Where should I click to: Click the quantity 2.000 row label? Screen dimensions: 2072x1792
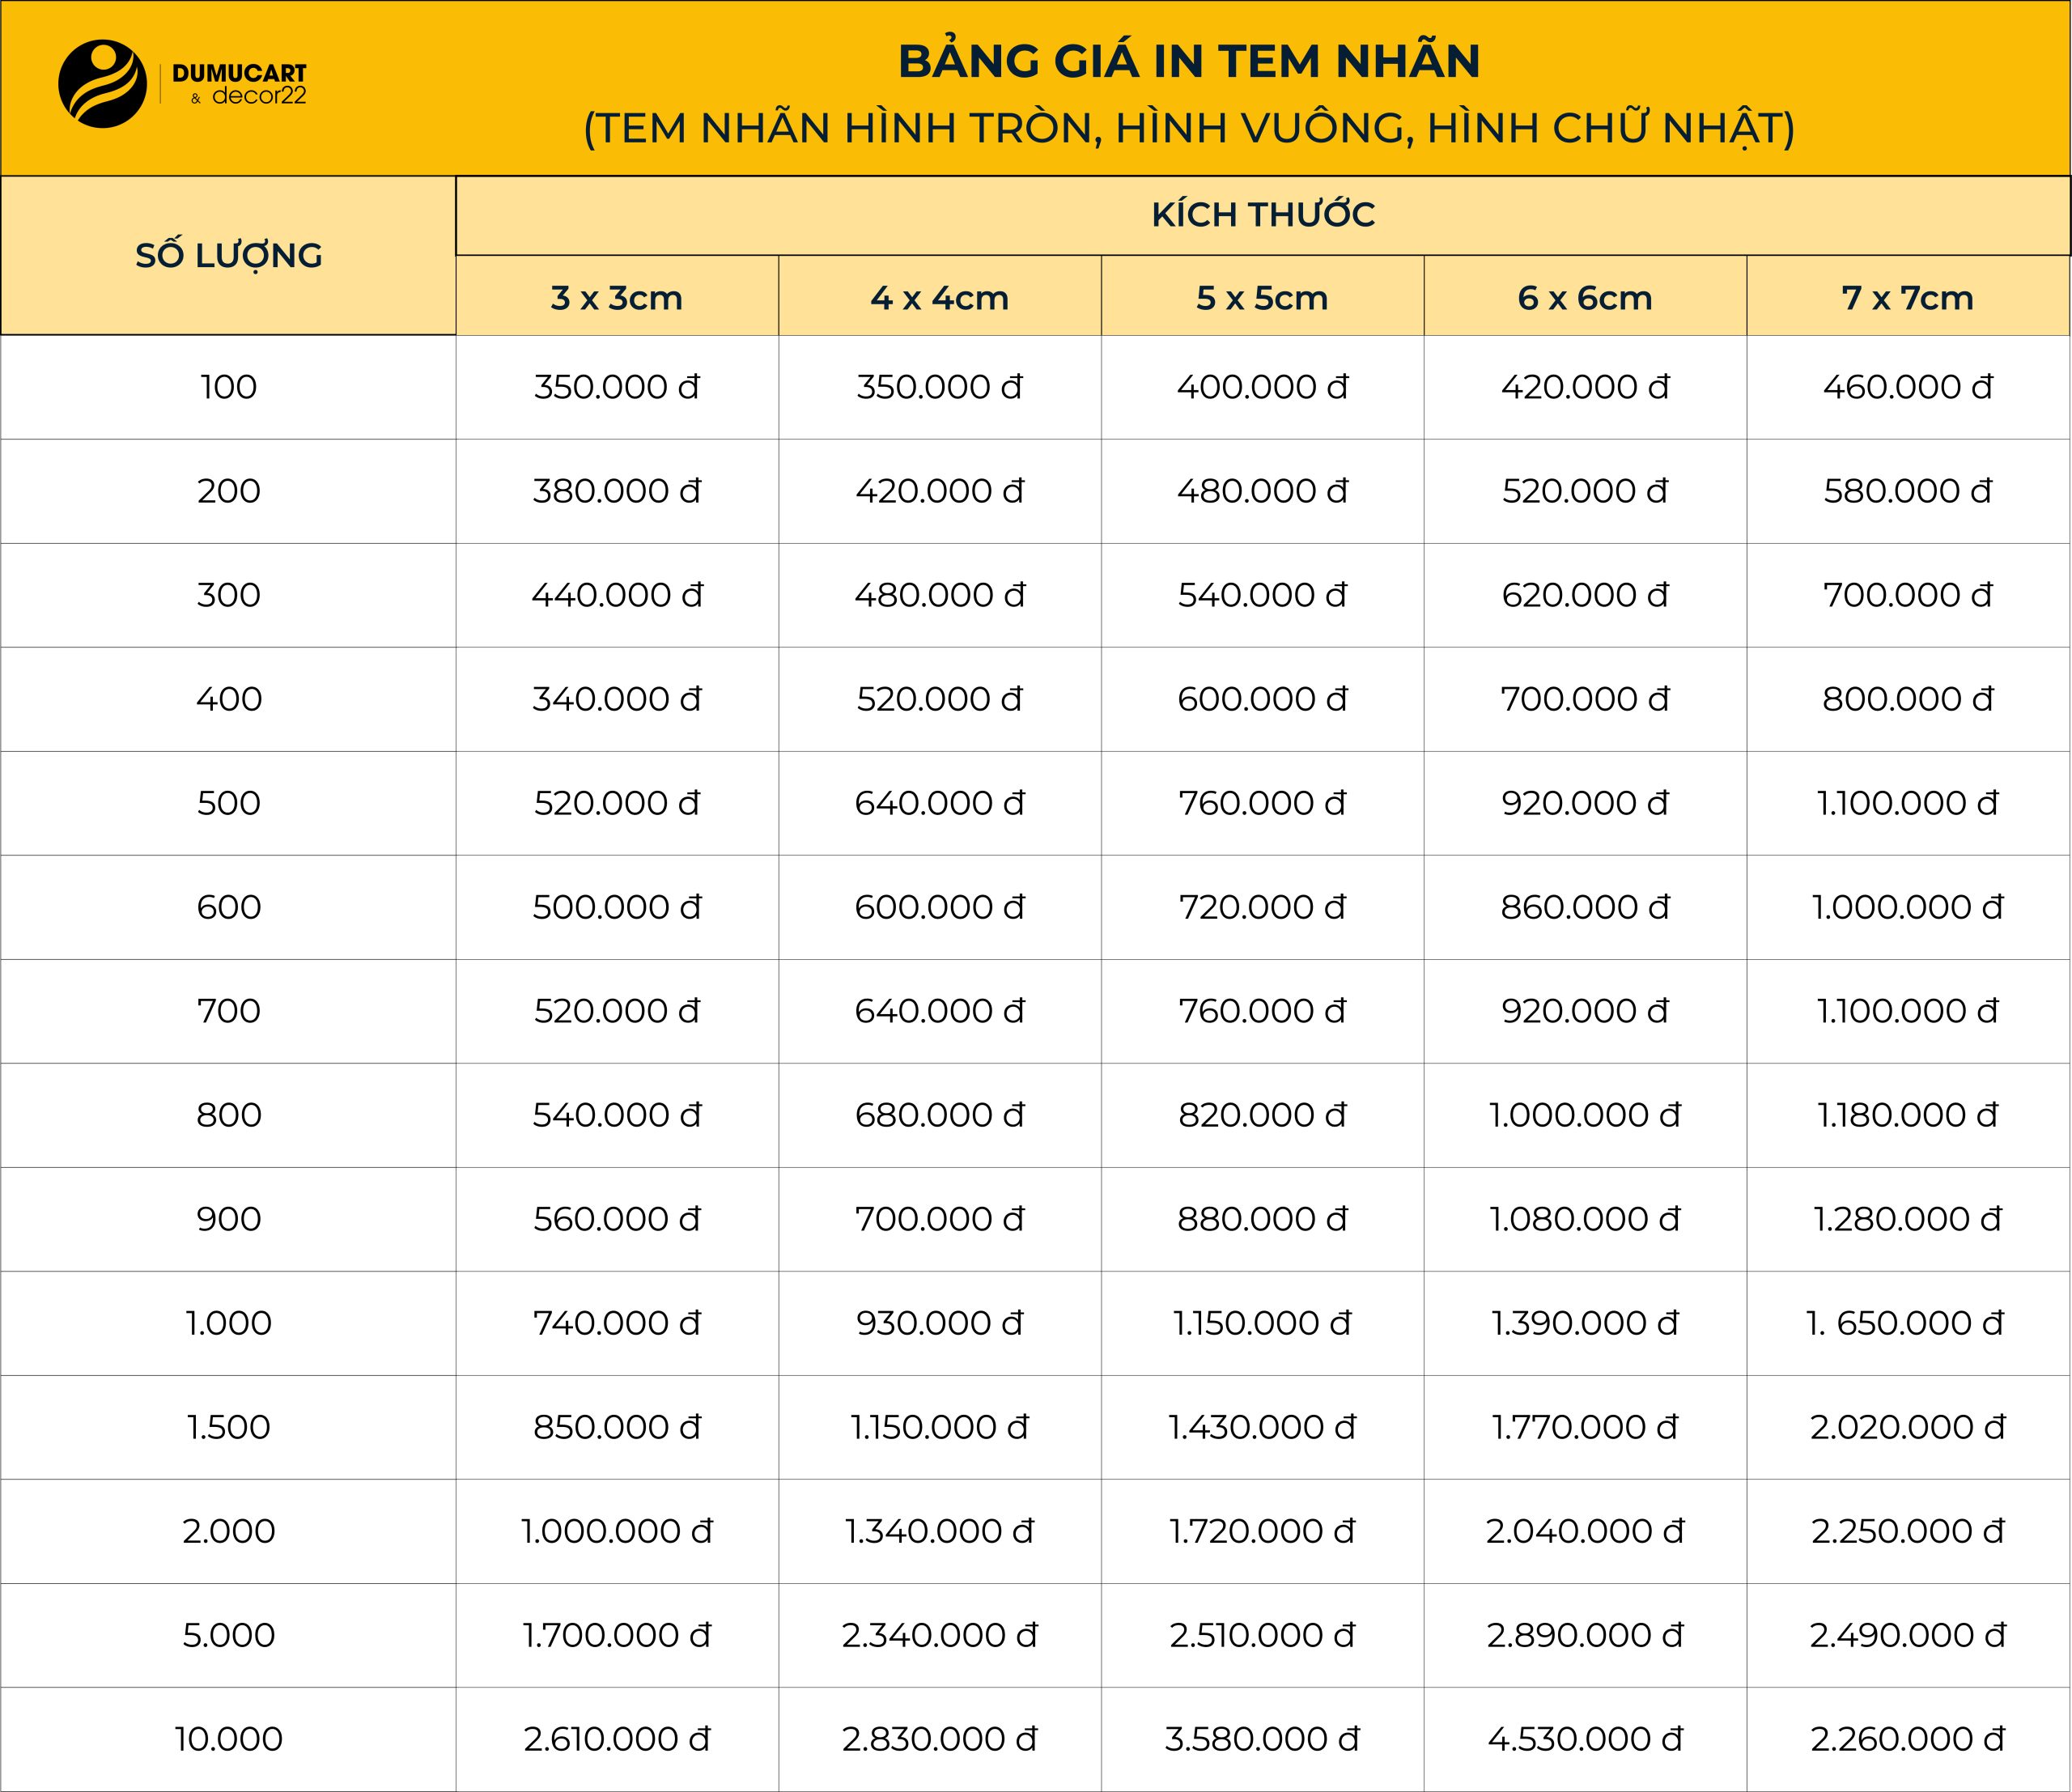(229, 1531)
